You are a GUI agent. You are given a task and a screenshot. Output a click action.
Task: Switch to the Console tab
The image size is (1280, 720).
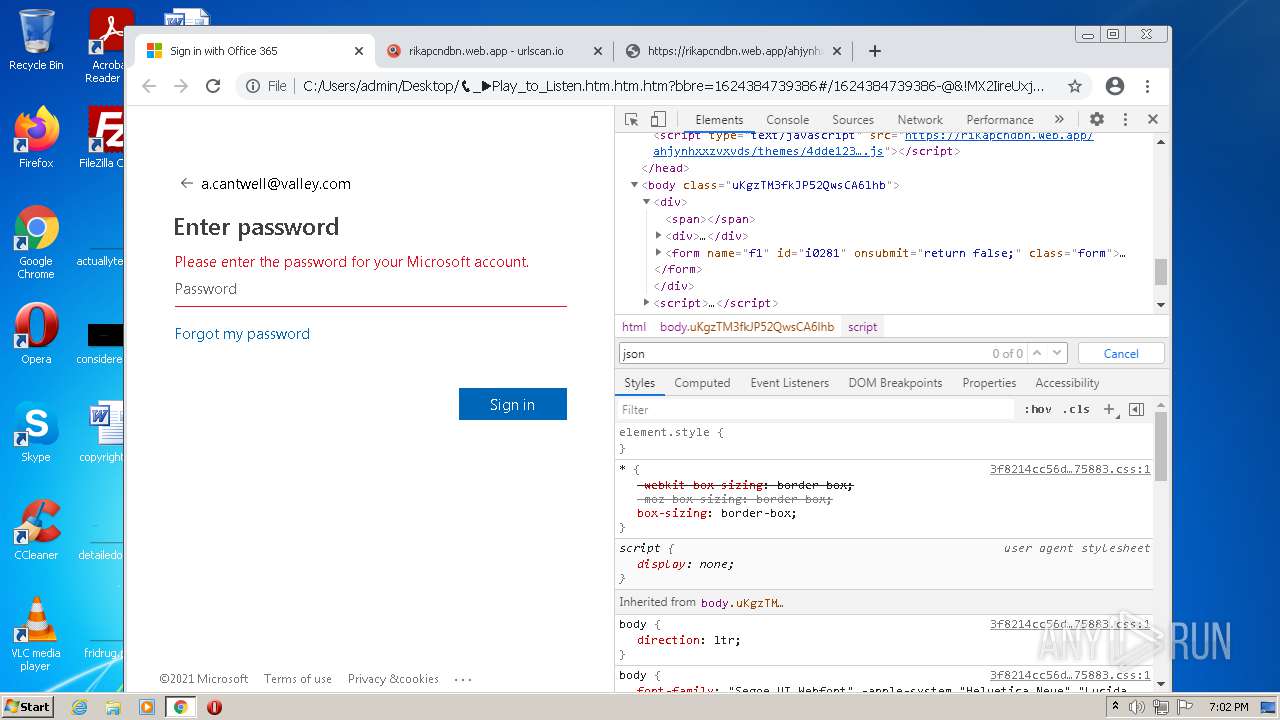click(787, 119)
